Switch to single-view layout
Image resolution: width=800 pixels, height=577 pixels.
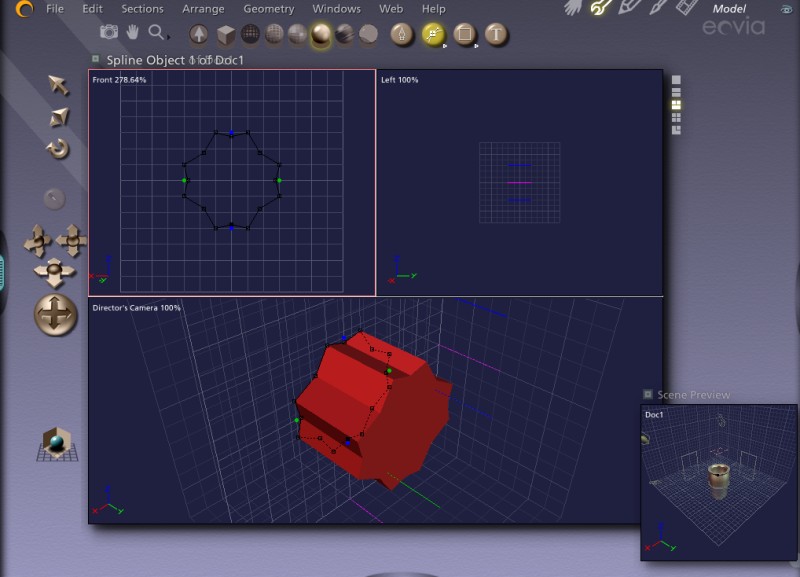pos(677,79)
